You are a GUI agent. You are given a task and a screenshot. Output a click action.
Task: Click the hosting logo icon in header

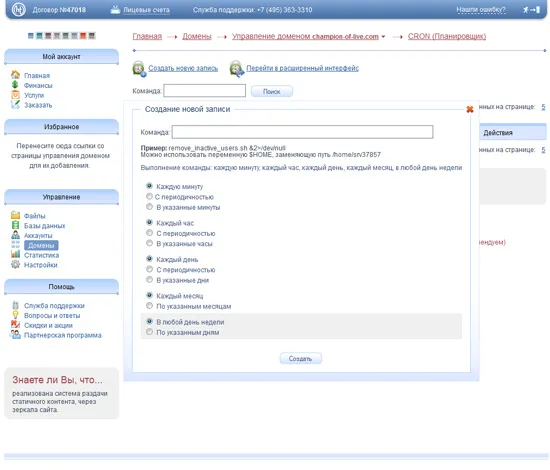19,9
